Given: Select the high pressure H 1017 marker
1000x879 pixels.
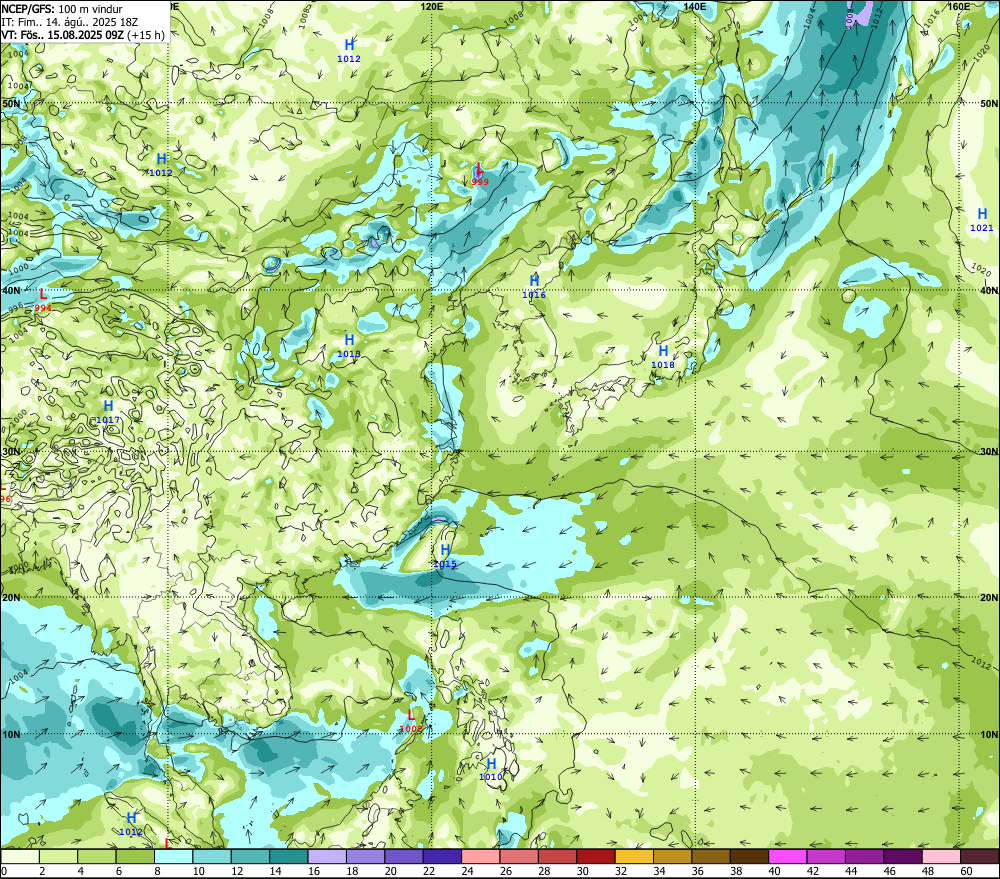Looking at the screenshot, I should (108, 412).
